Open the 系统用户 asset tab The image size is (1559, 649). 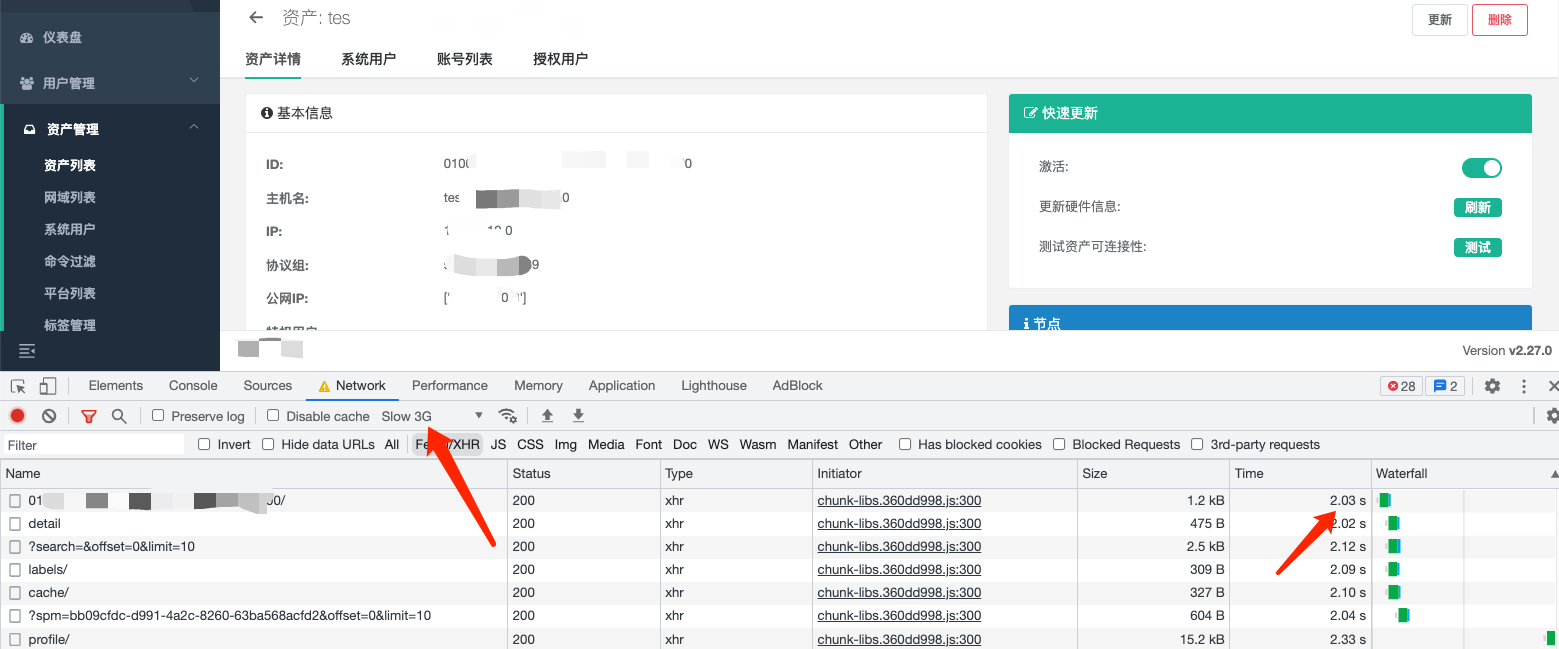click(x=369, y=59)
